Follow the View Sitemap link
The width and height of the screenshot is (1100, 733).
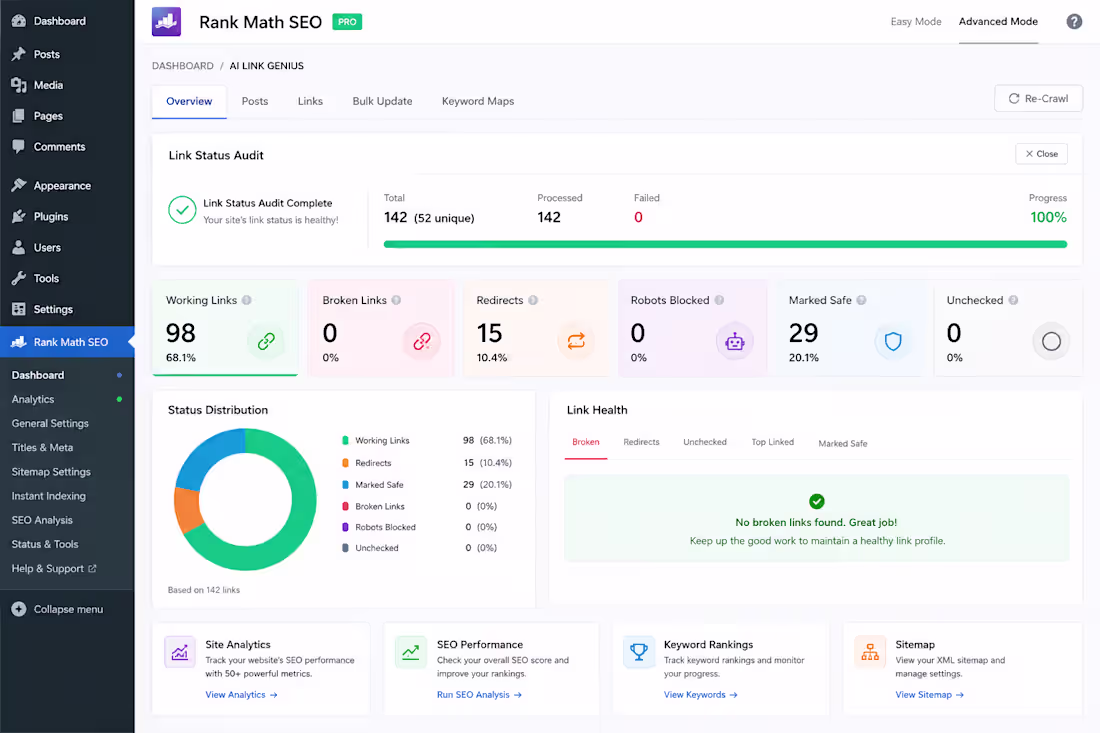(930, 695)
